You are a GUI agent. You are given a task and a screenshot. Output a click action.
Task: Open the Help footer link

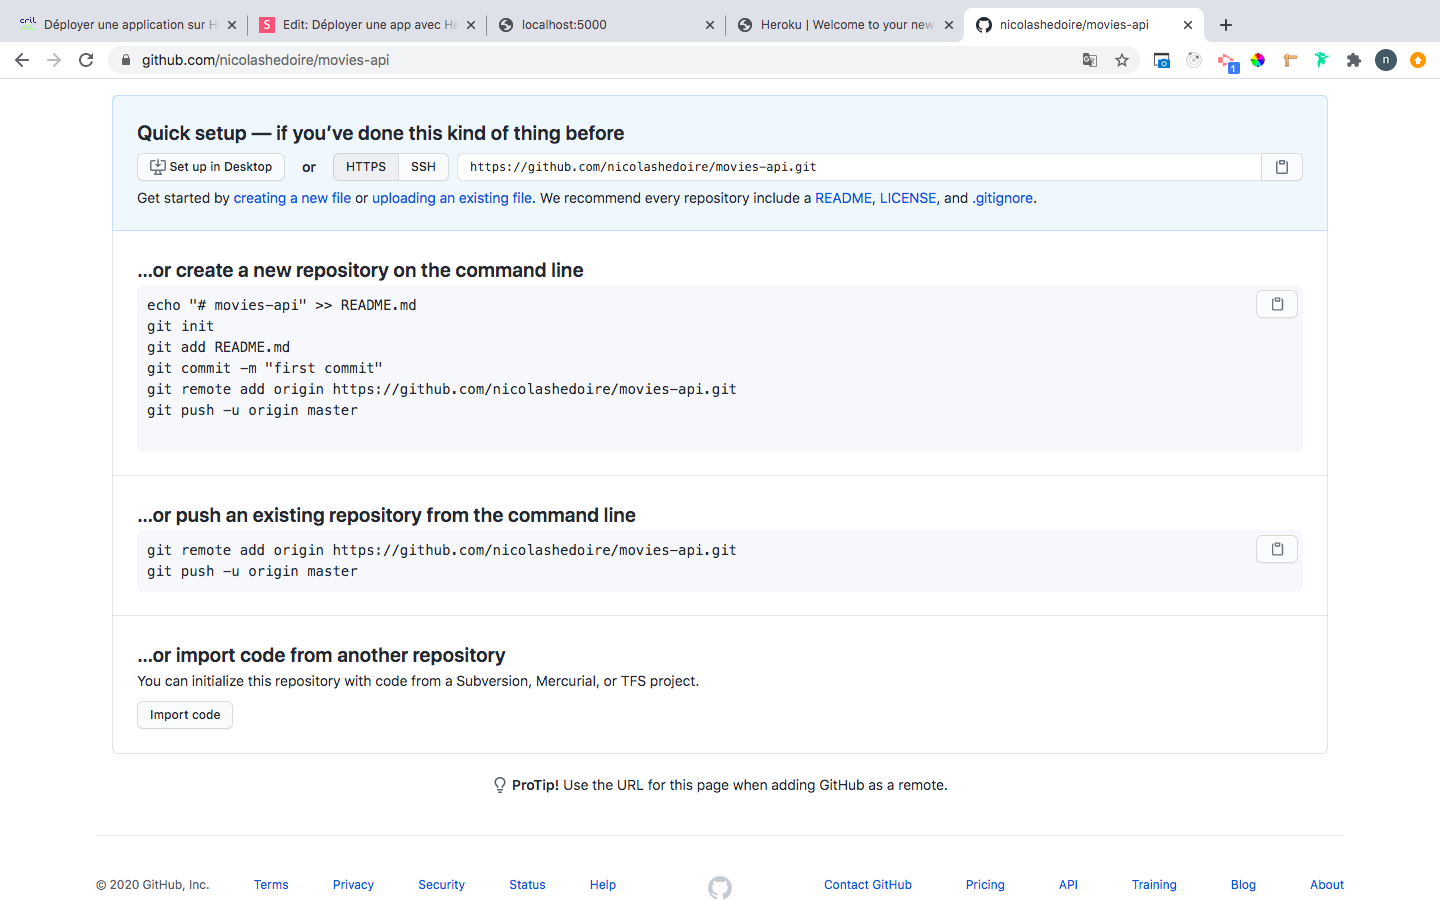[x=603, y=885]
